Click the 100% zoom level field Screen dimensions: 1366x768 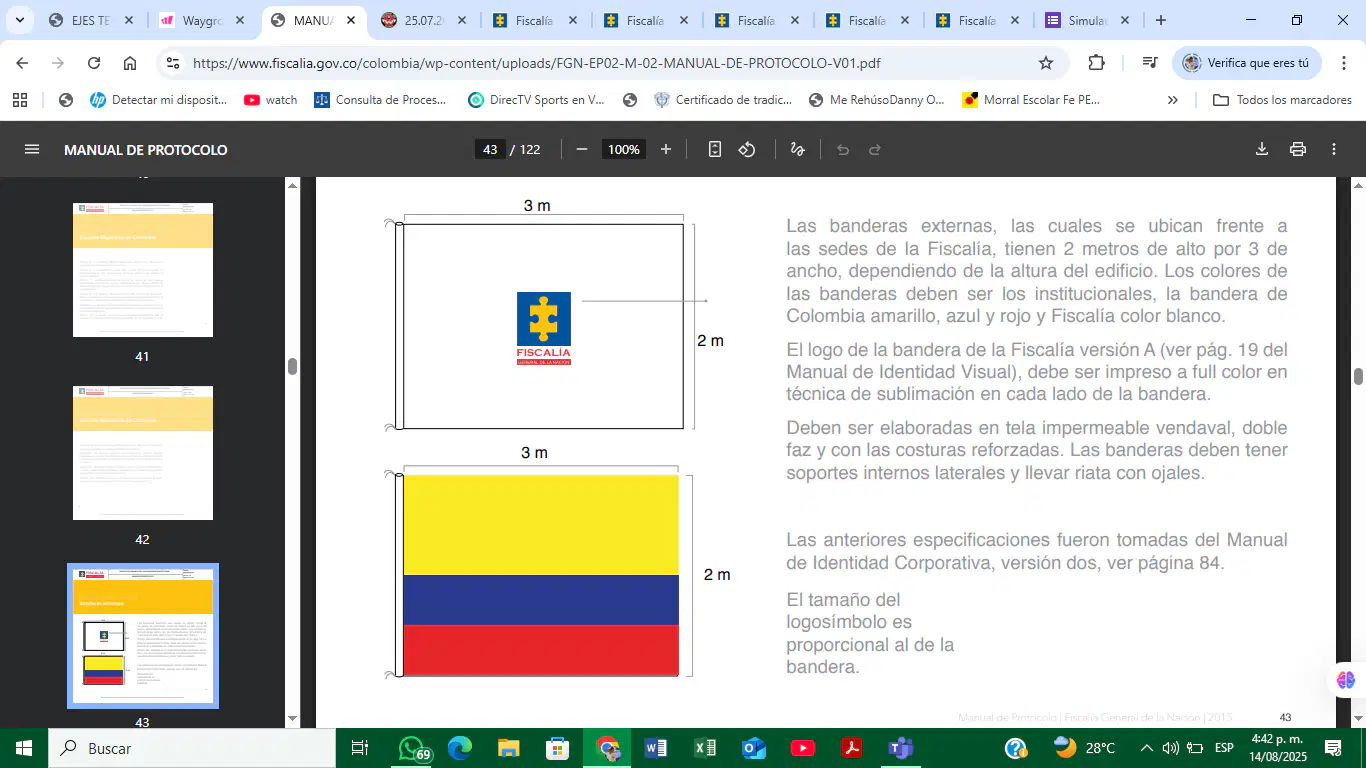coord(624,150)
